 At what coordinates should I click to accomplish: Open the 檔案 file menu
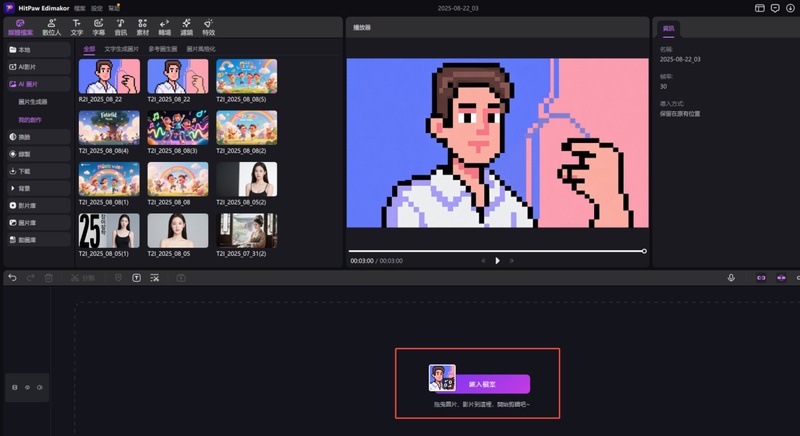tap(80, 8)
